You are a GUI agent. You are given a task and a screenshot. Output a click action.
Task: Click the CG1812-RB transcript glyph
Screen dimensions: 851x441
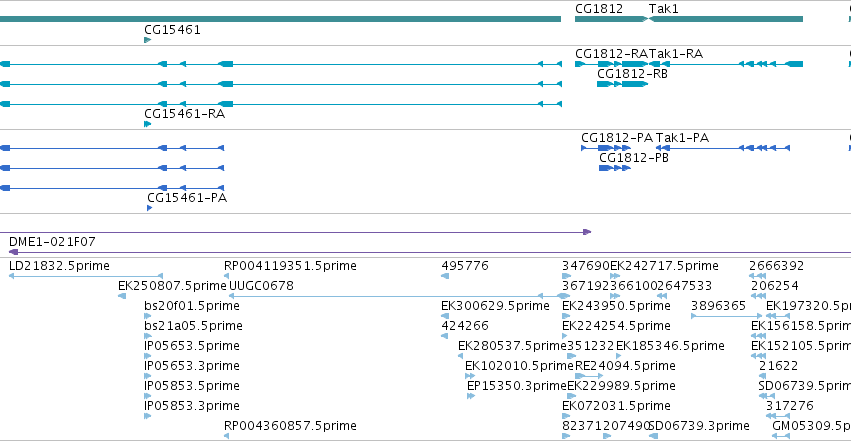pyautogui.click(x=623, y=84)
